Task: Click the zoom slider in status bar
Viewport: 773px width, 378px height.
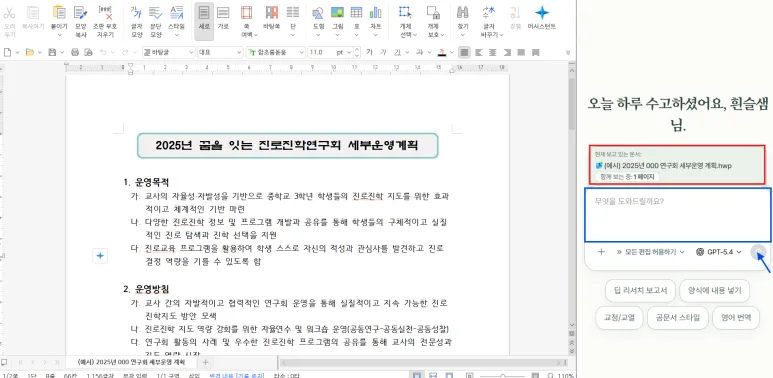Action: pyautogui.click(x=502, y=376)
